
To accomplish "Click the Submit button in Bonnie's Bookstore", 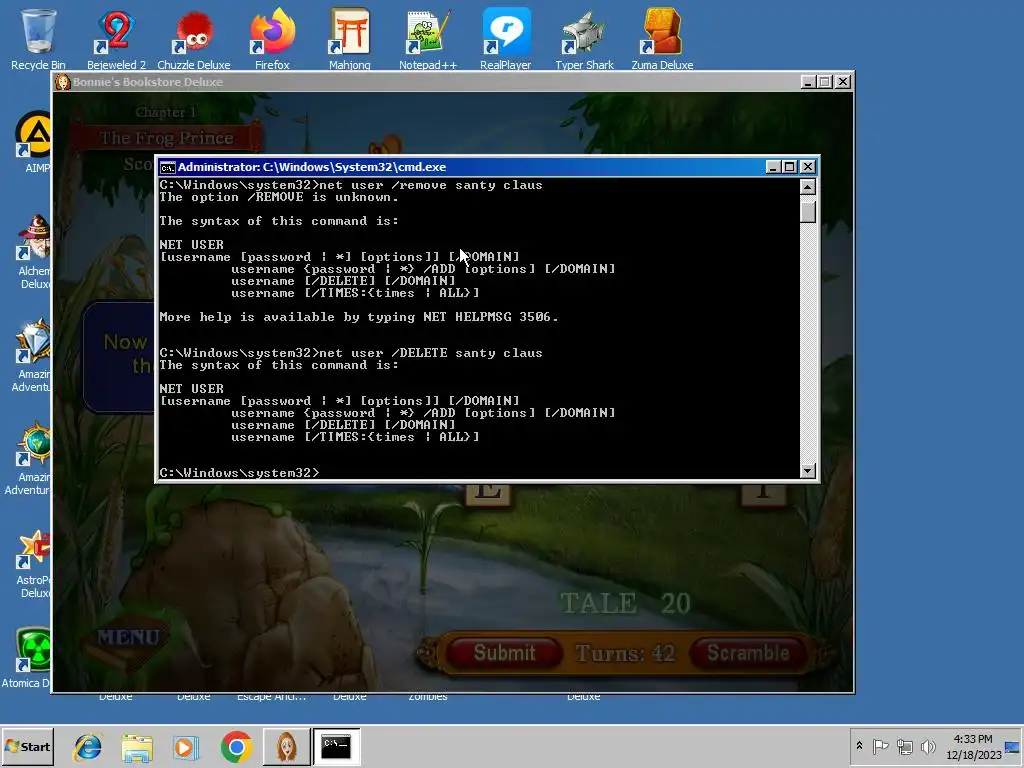I will tap(504, 652).
